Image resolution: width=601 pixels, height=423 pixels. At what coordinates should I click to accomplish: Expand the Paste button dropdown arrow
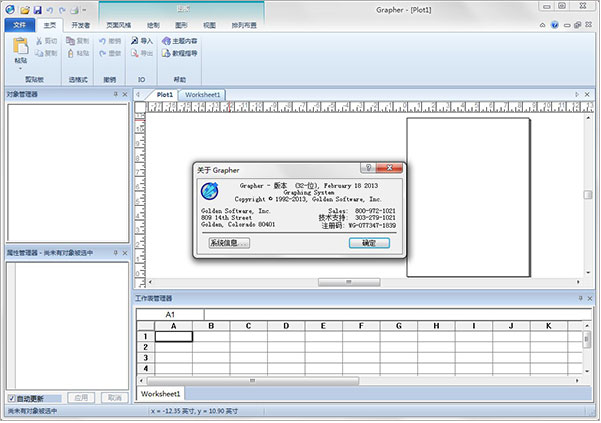[x=20, y=69]
